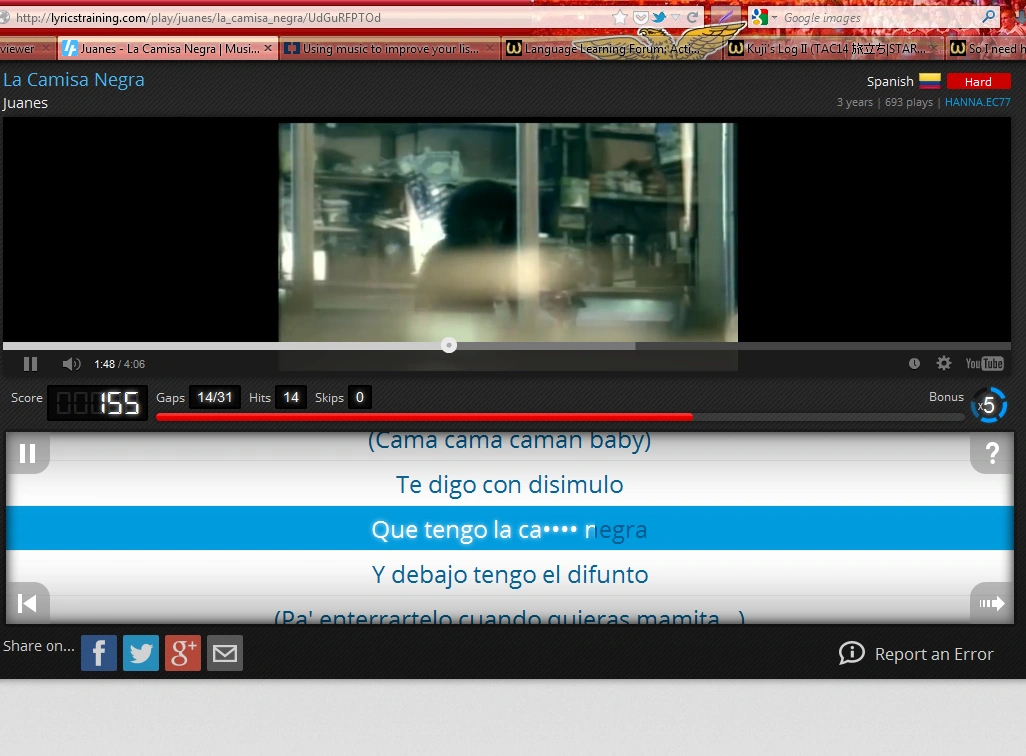
Task: Share on Twitter
Action: (141, 653)
